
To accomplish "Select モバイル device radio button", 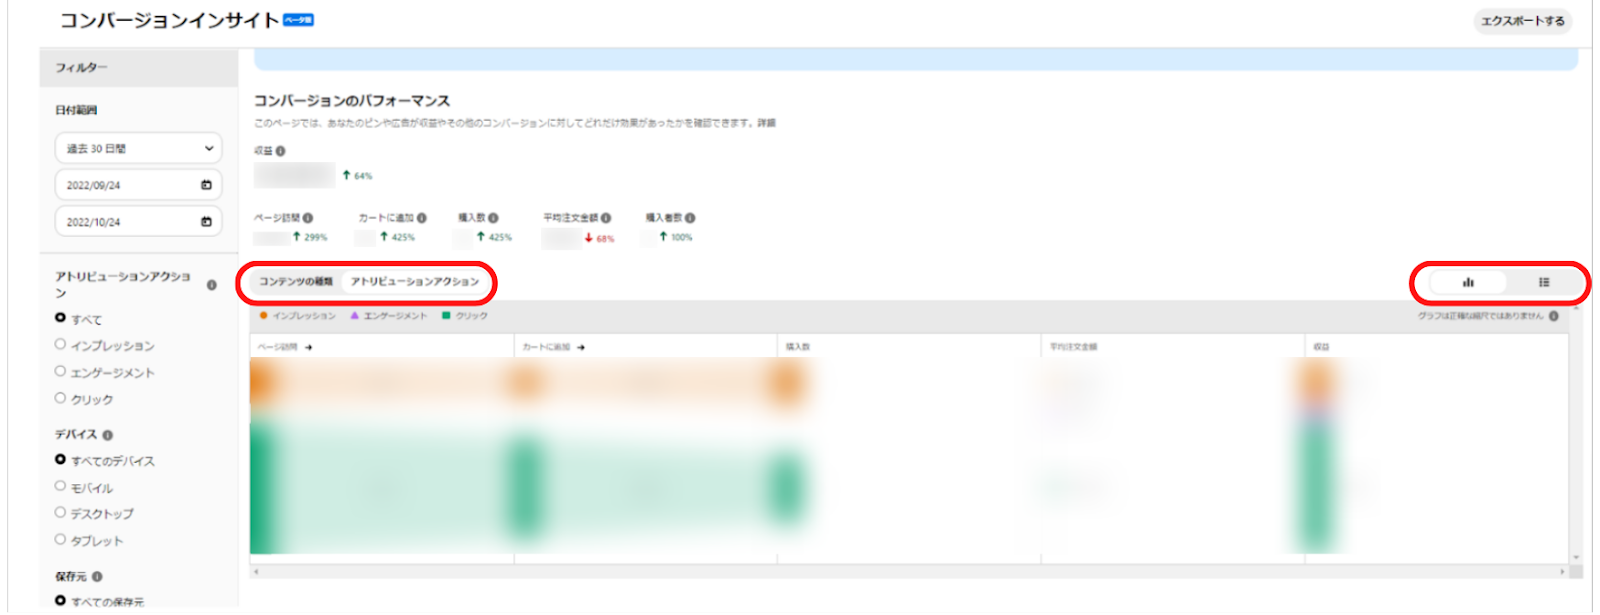I will [60, 487].
